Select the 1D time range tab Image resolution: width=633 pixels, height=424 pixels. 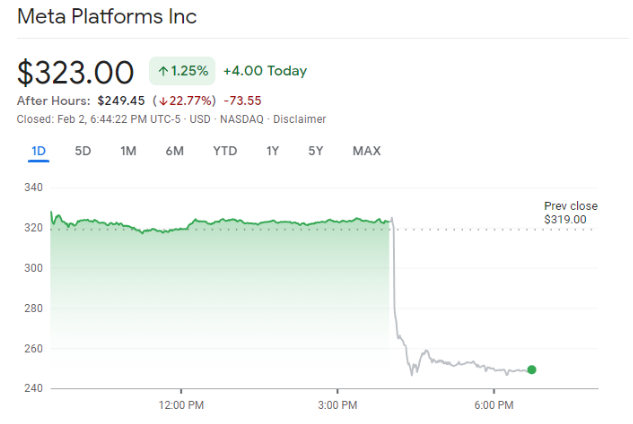38,151
